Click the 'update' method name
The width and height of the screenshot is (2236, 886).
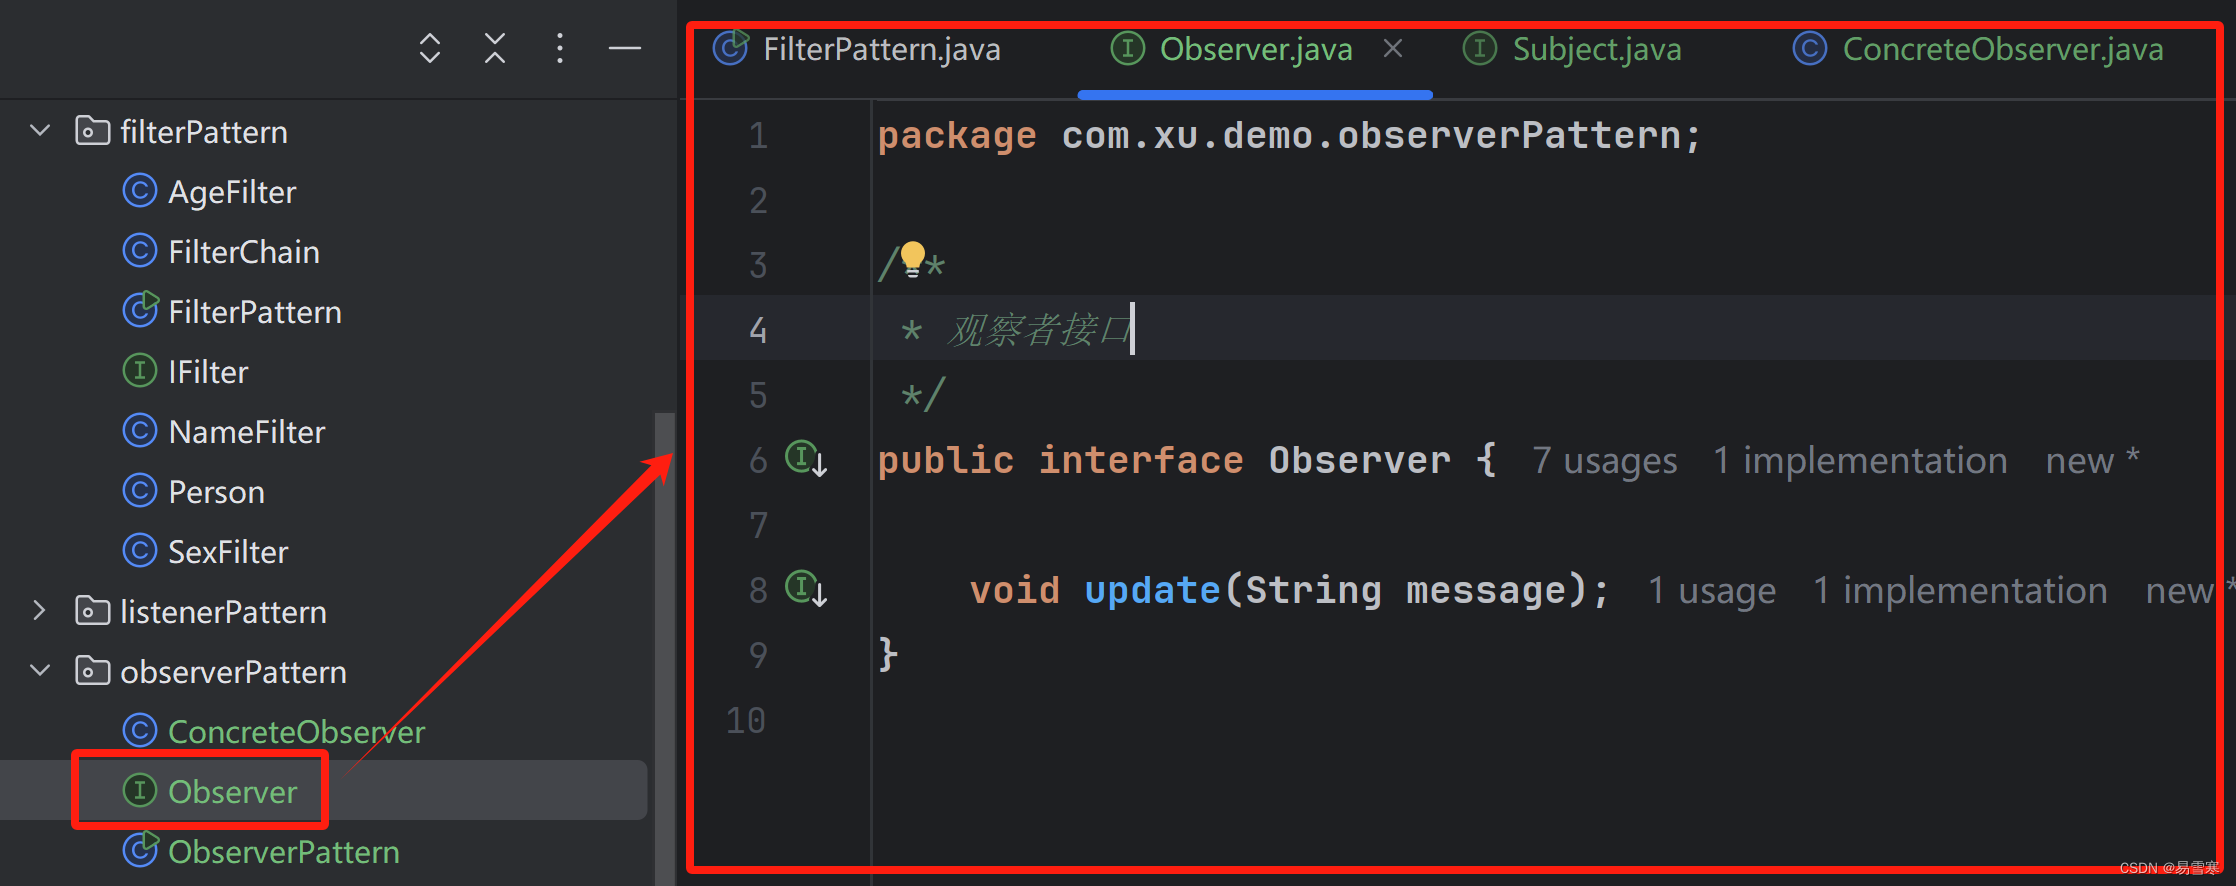(x=1152, y=591)
